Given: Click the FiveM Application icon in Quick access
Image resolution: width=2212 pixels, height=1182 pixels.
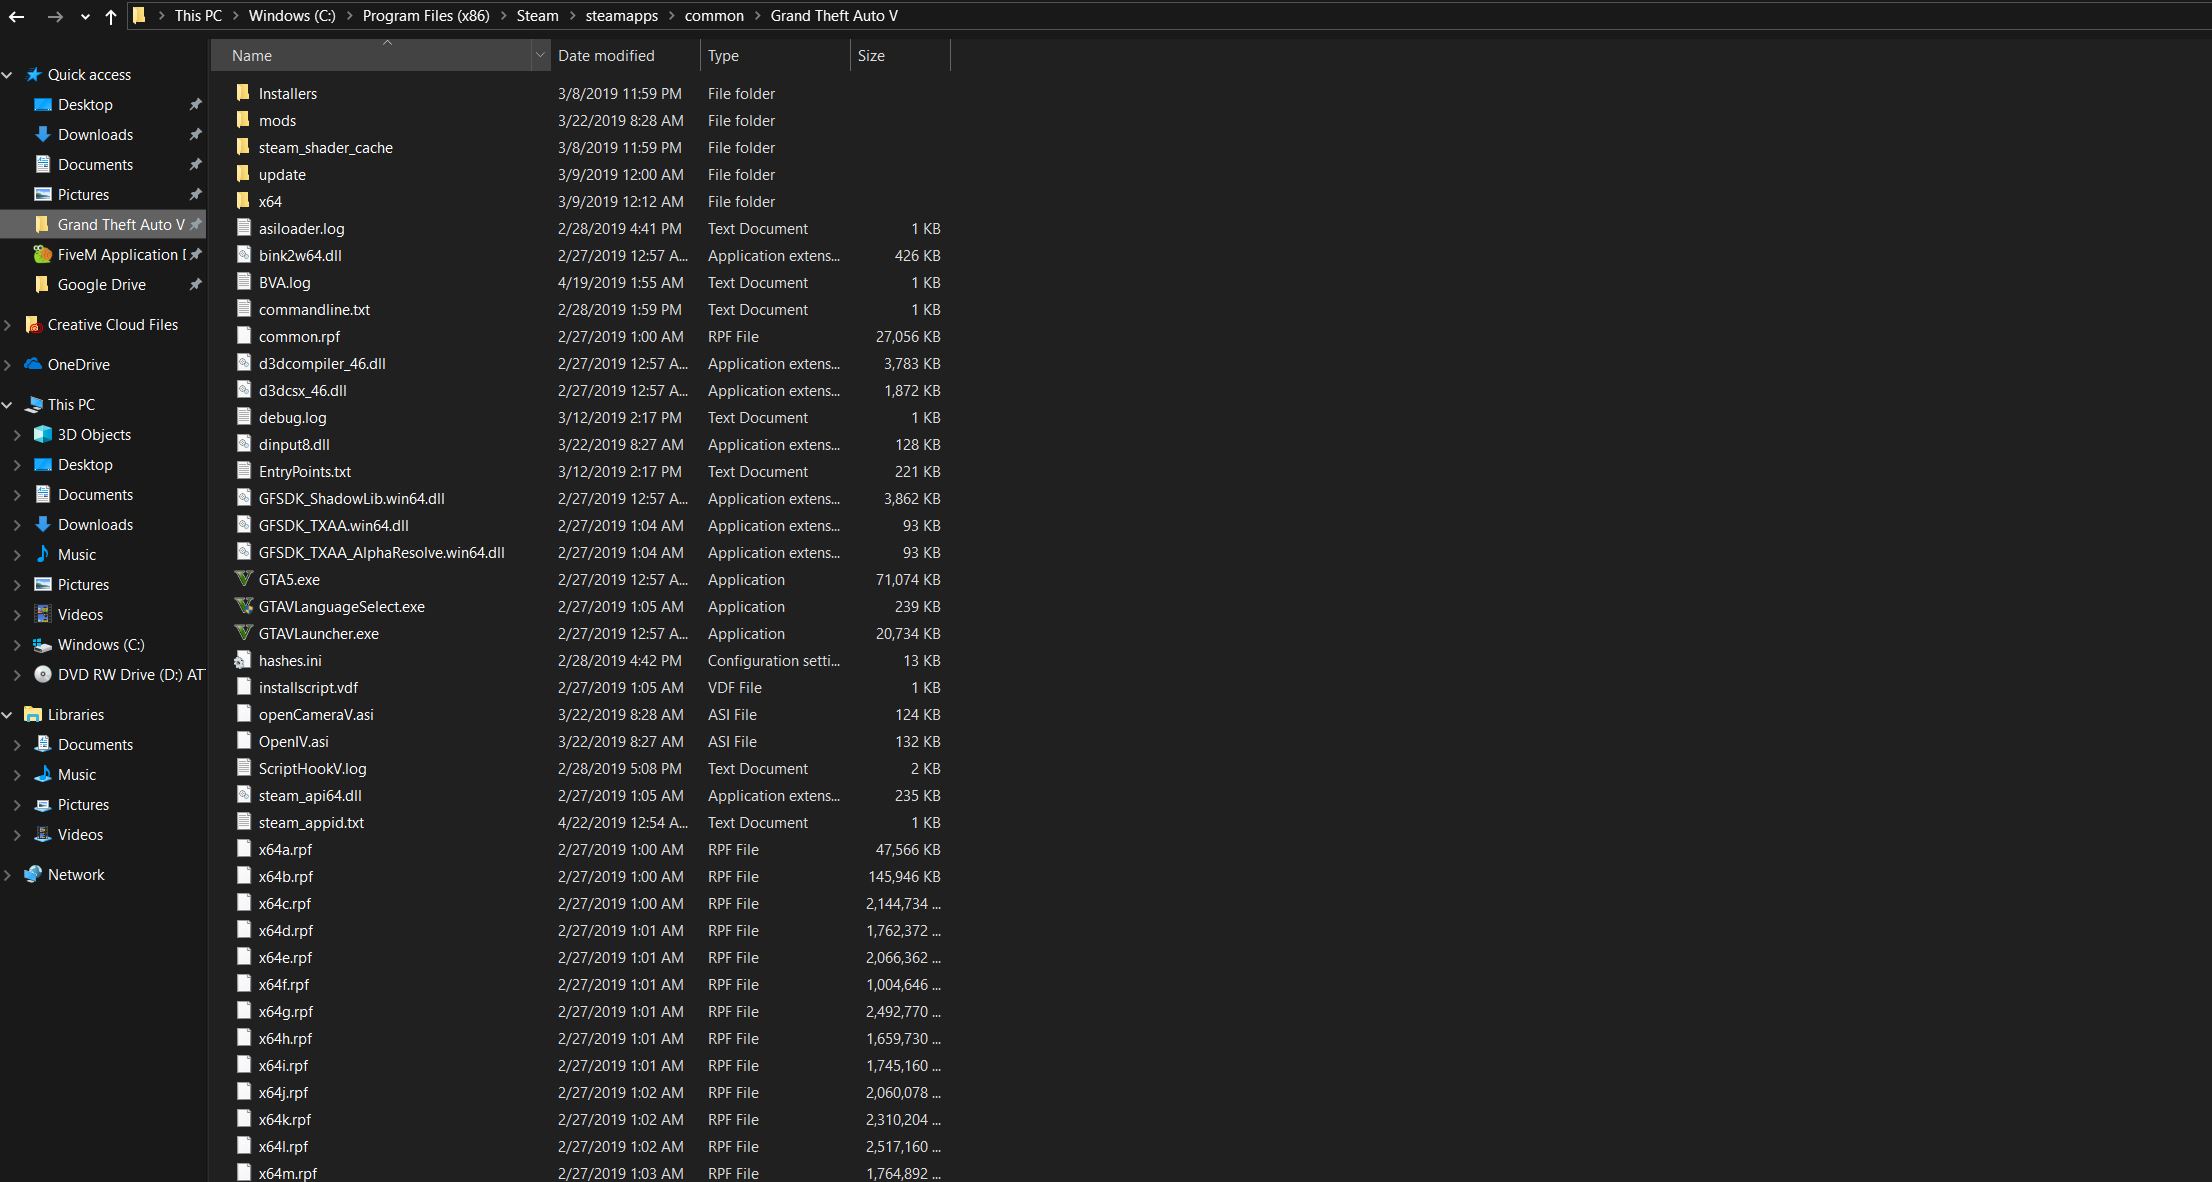Looking at the screenshot, I should pyautogui.click(x=43, y=254).
